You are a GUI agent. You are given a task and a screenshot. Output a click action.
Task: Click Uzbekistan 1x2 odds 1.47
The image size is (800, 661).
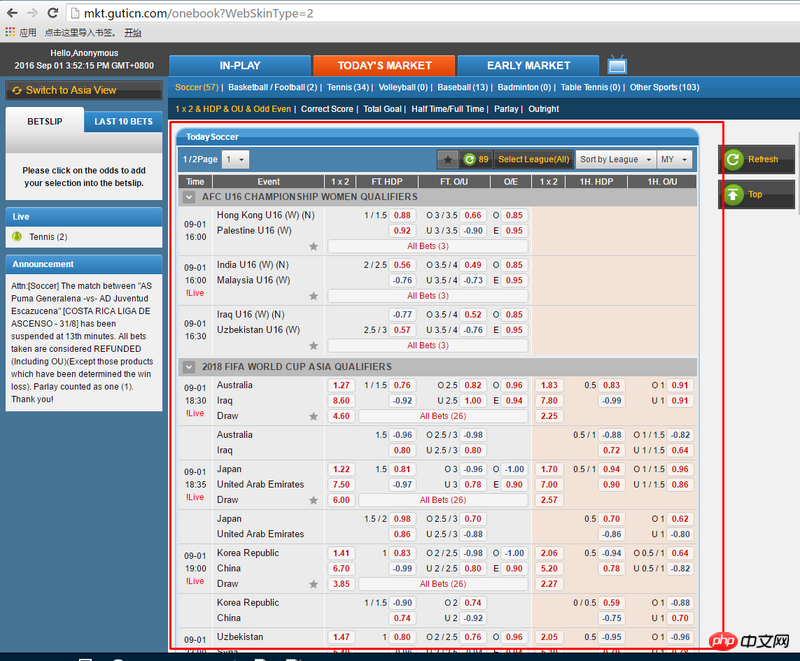(341, 637)
